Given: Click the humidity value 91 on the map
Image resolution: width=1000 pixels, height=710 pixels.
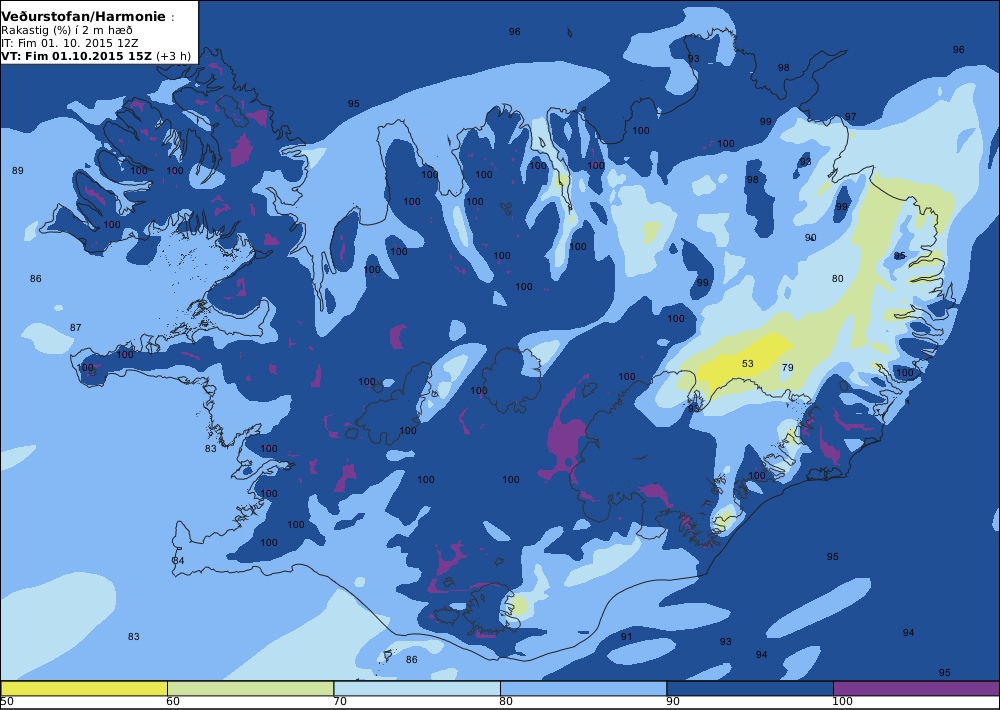Looking at the screenshot, I should 626,637.
